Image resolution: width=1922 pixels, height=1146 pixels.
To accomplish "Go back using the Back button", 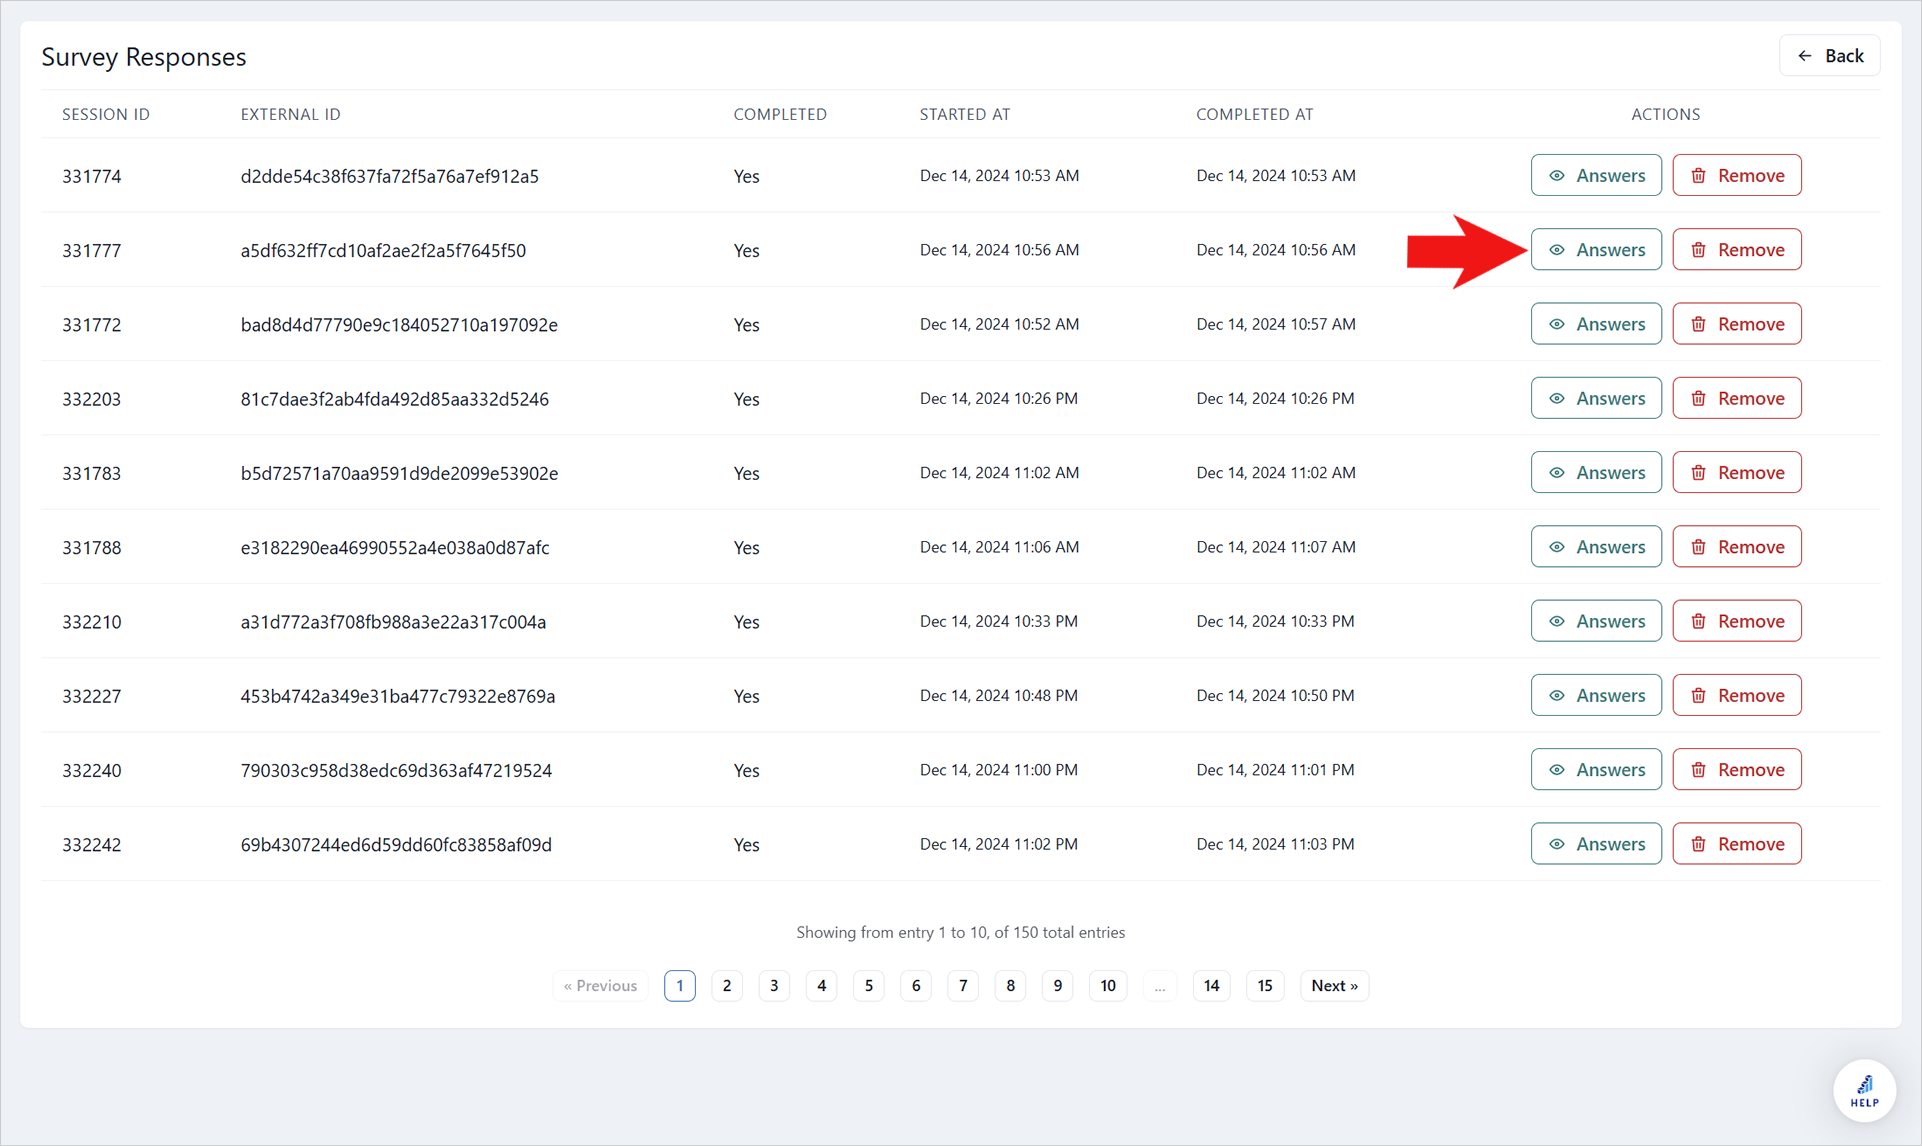I will (1829, 56).
